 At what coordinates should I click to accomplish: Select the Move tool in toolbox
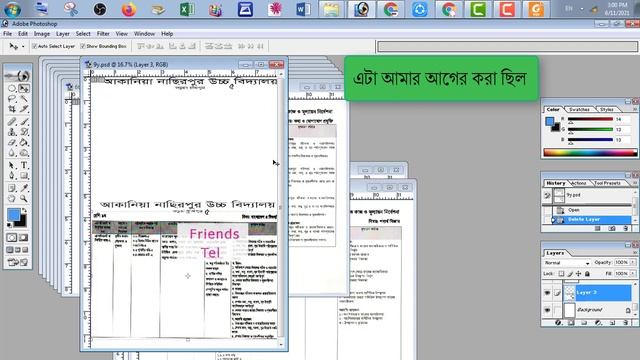pos(24,88)
